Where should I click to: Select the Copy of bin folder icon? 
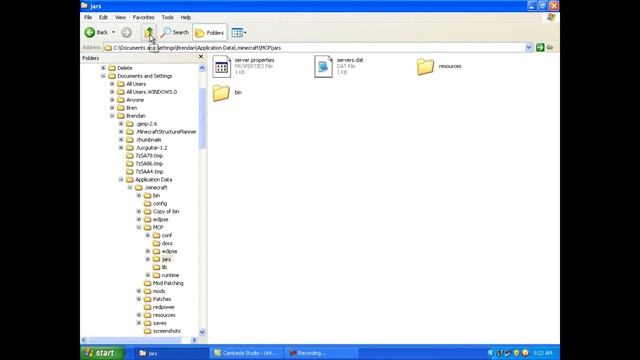pos(148,211)
